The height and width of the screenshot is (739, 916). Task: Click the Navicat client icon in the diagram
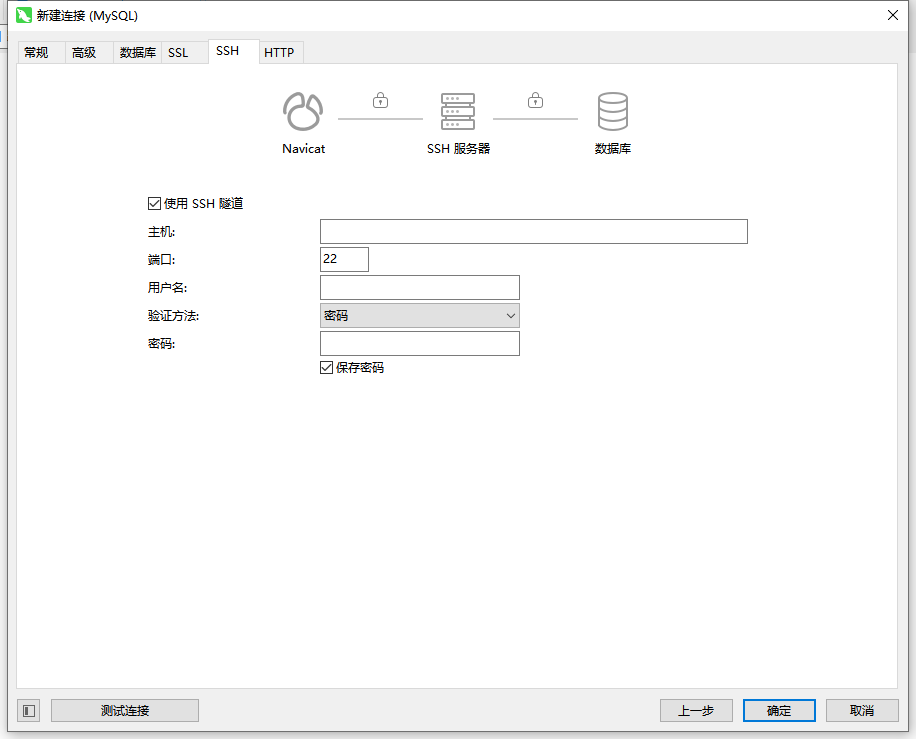point(302,112)
